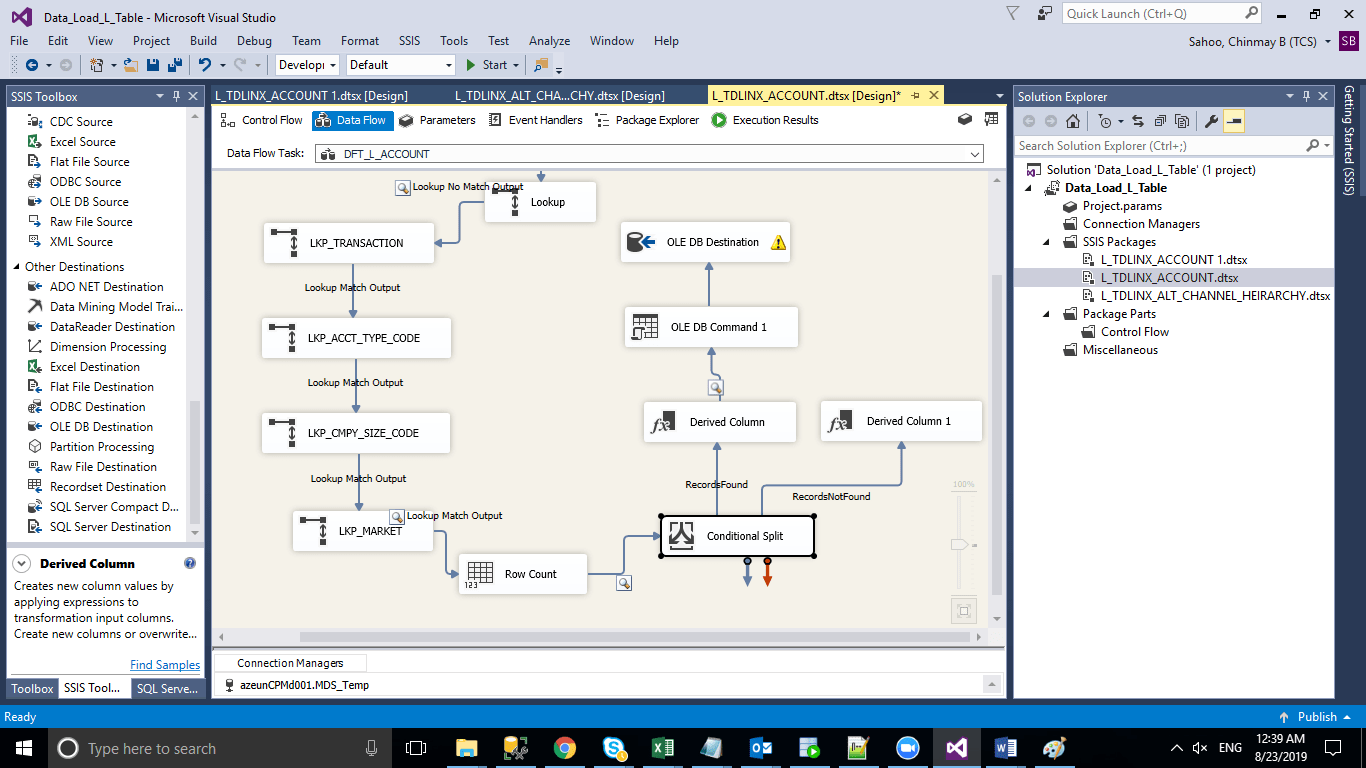The image size is (1366, 768).
Task: Click Collapse All in Solution Explorer
Action: (1160, 121)
